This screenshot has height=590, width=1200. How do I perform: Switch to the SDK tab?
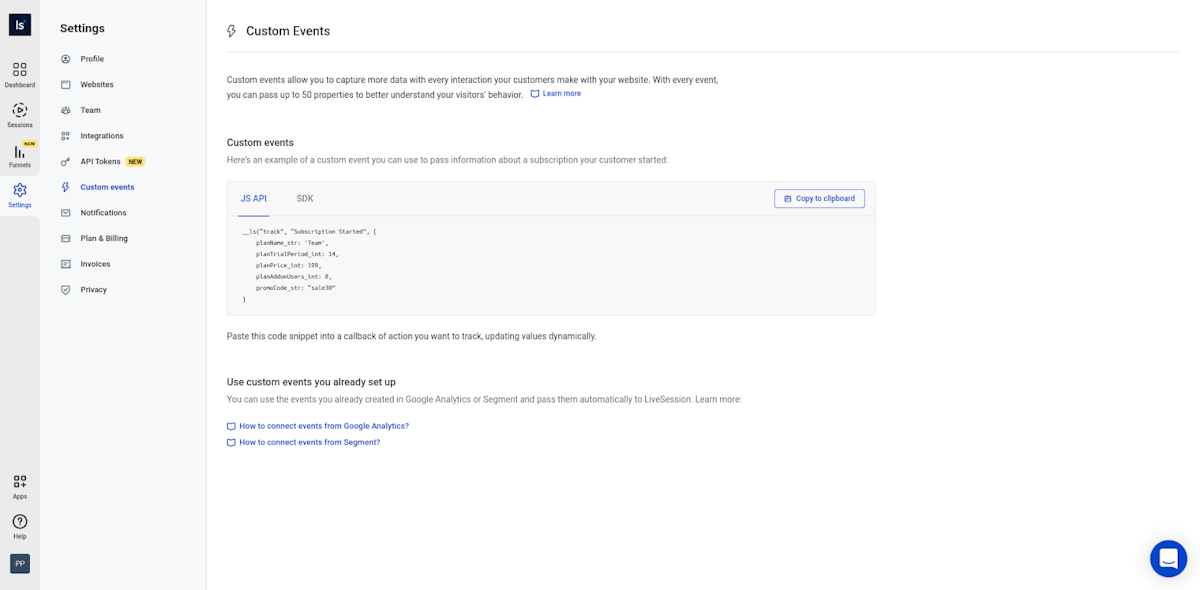click(x=305, y=199)
